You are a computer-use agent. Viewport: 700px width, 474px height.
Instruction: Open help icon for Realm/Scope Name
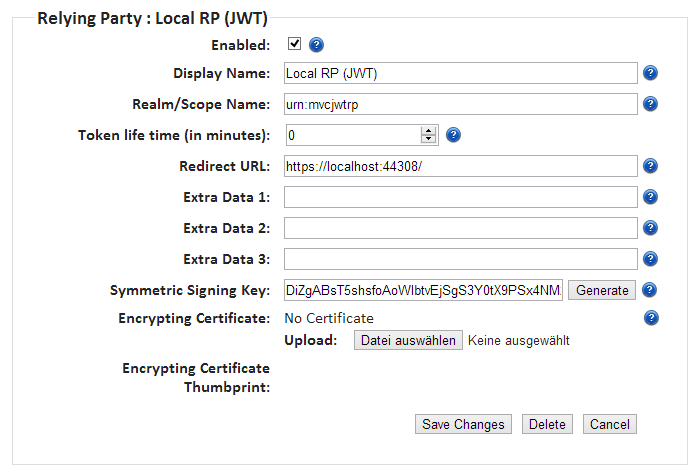pyautogui.click(x=650, y=104)
